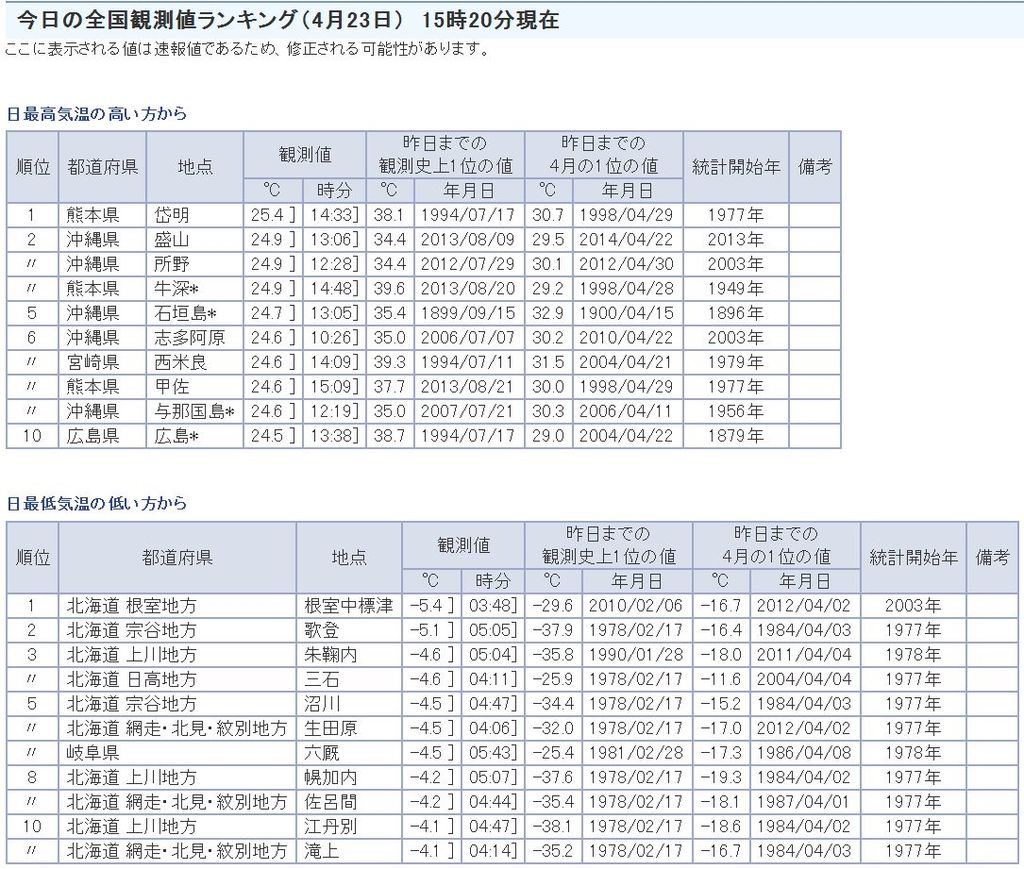Viewport: 1024px width, 869px height.
Task: Select the 北海道 日高地方 region cell
Action: (131, 679)
